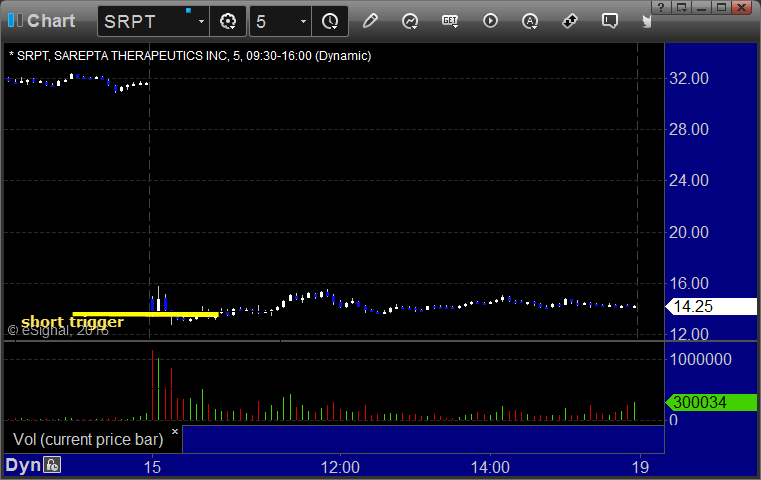Click the 300034 volume value marker
The image size is (761, 480).
tap(711, 402)
